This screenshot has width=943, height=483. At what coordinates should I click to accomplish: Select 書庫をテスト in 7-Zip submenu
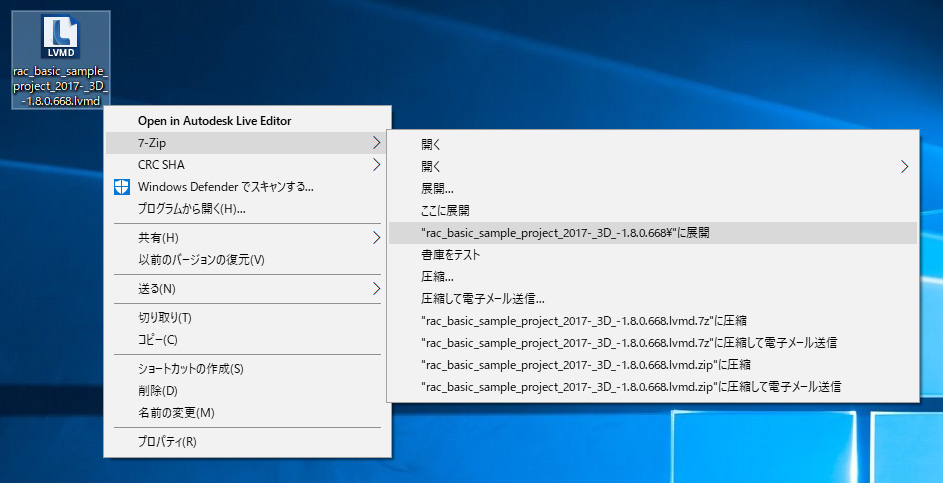[x=653, y=254]
